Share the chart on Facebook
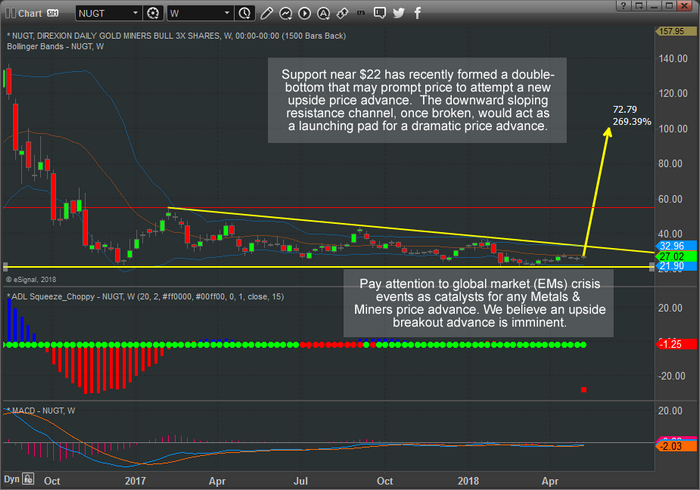 coord(417,13)
